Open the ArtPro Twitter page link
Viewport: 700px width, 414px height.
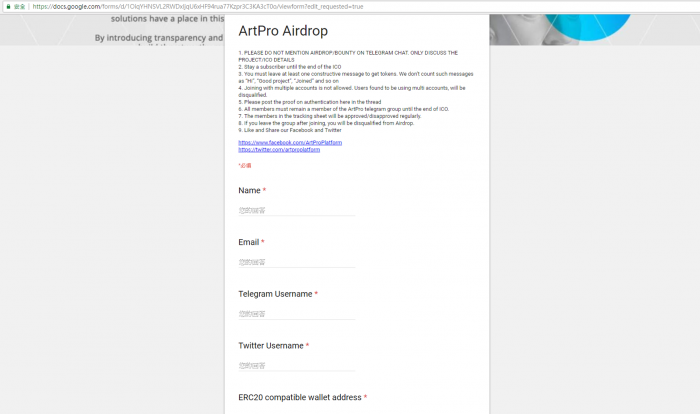tap(279, 150)
